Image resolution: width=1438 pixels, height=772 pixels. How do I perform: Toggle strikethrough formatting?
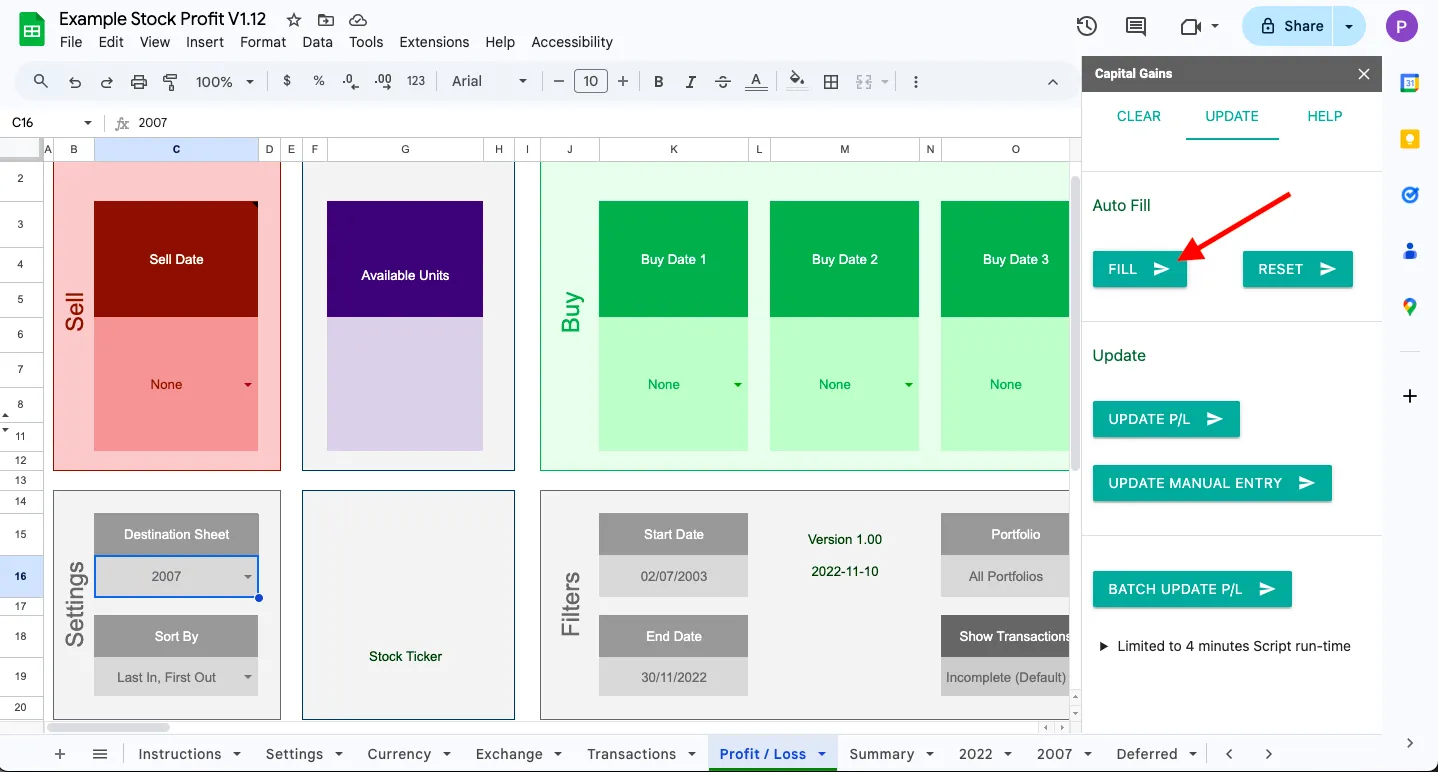723,82
